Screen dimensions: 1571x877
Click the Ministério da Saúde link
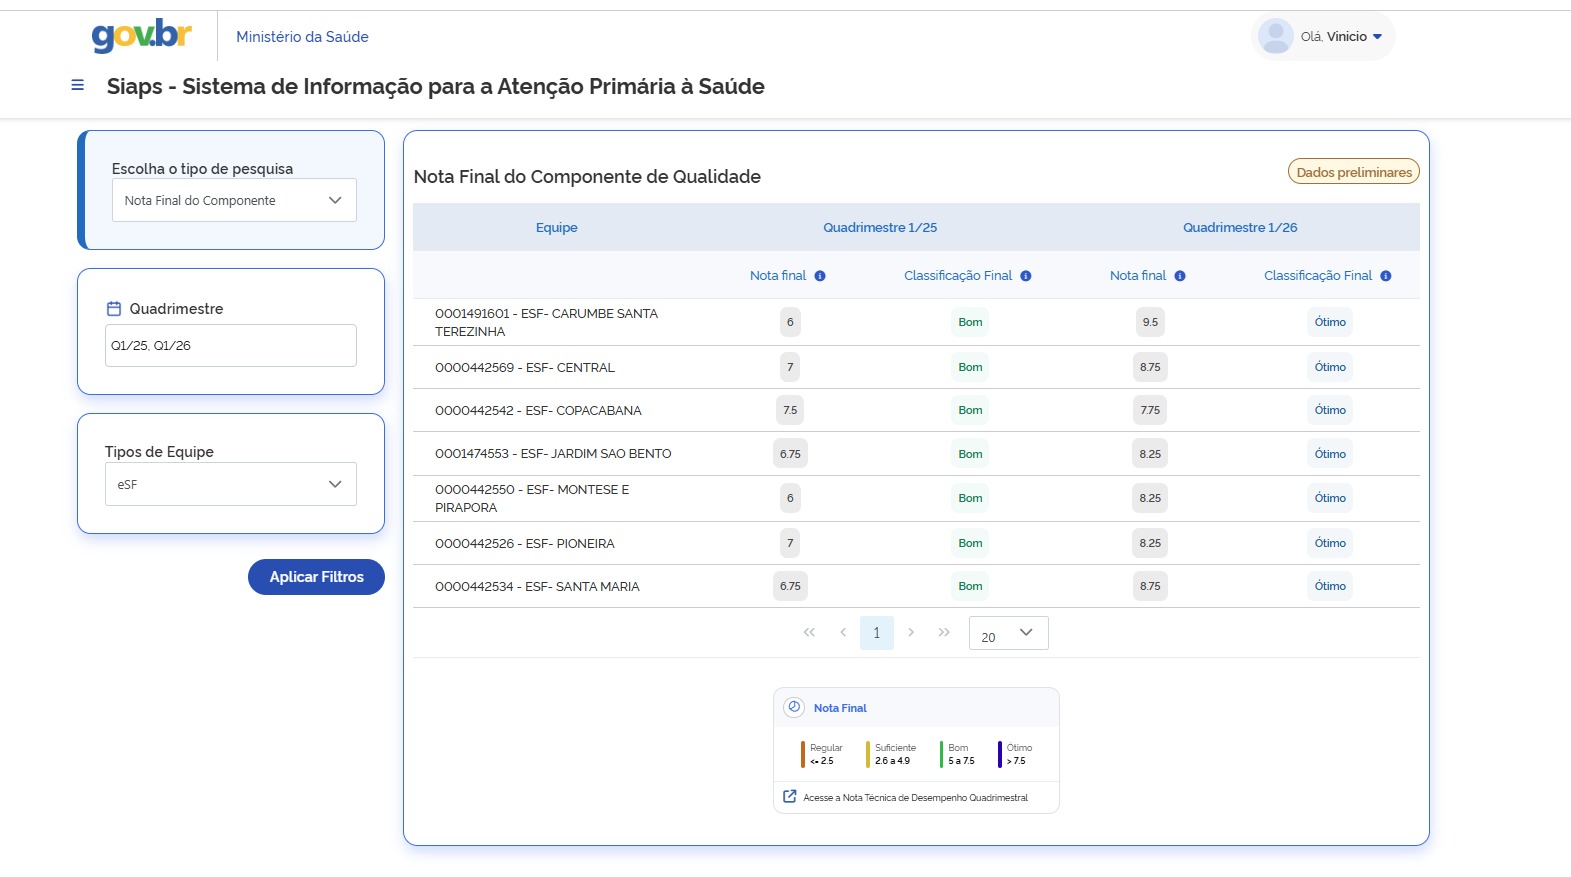click(302, 37)
